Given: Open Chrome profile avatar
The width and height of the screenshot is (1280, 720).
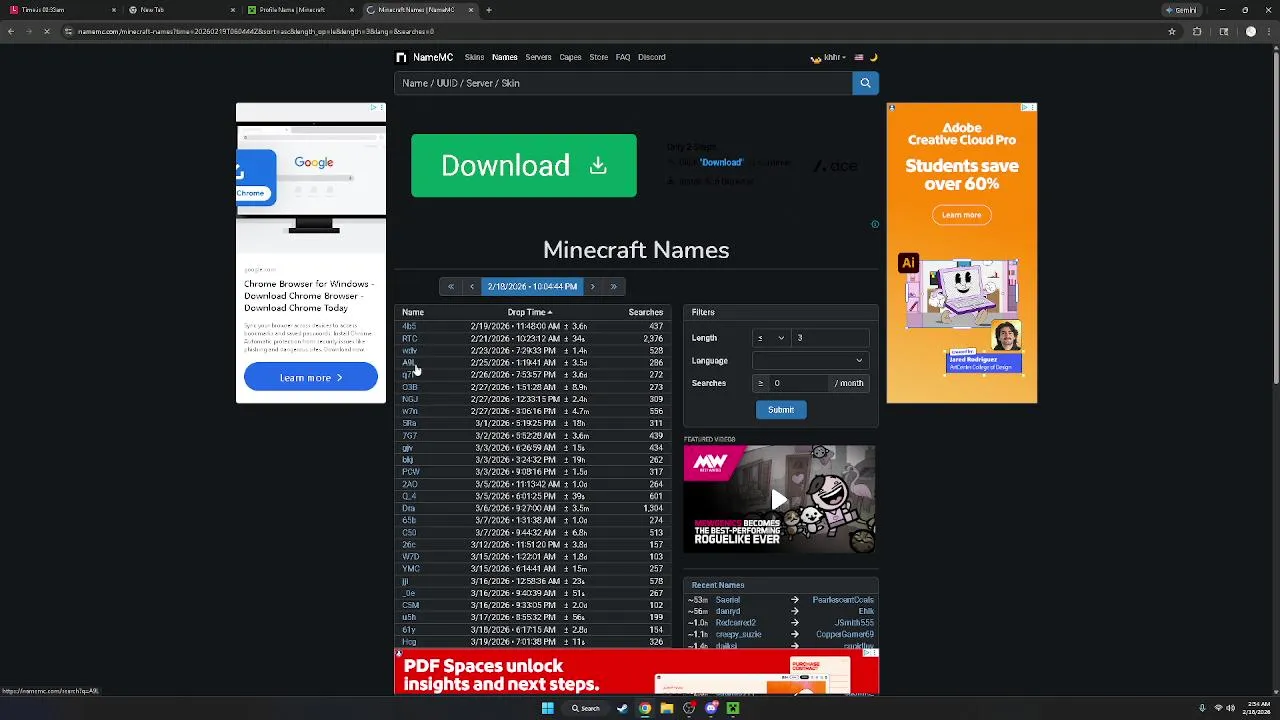Looking at the screenshot, I should [1250, 31].
